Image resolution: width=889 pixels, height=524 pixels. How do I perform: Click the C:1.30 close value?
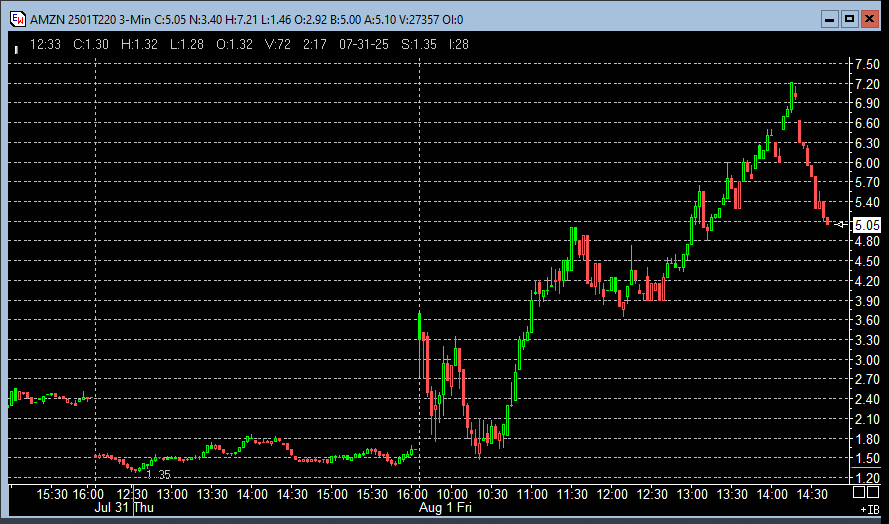(x=91, y=44)
